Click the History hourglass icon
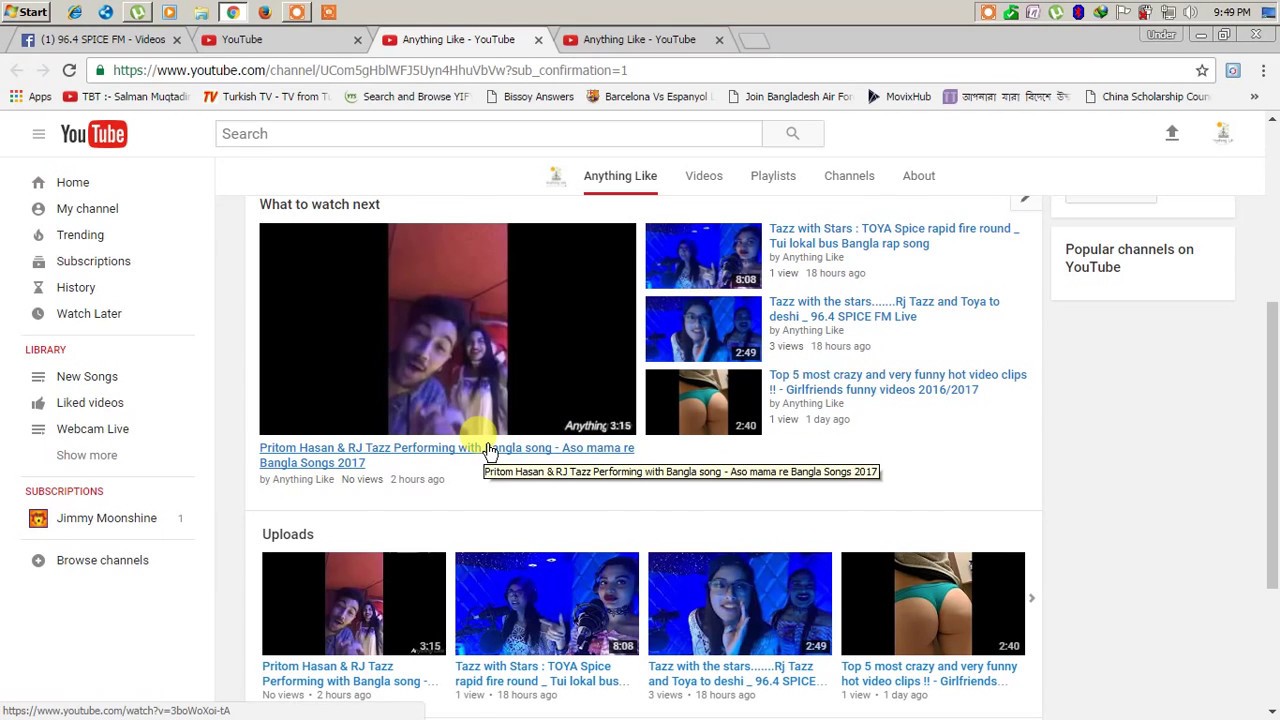Screen dimensions: 1280x720 pyautogui.click(x=38, y=287)
